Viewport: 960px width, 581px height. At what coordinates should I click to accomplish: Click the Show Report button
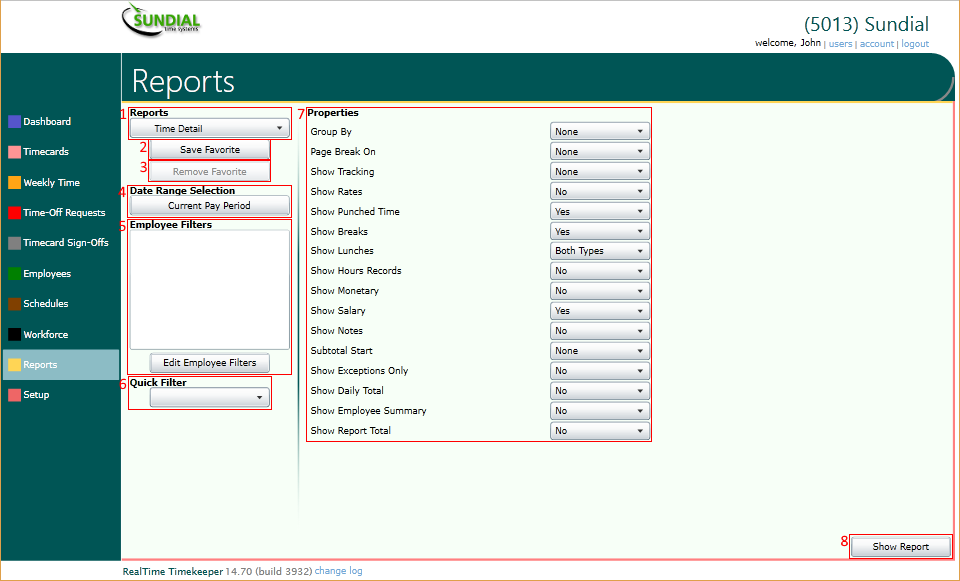pyautogui.click(x=901, y=547)
